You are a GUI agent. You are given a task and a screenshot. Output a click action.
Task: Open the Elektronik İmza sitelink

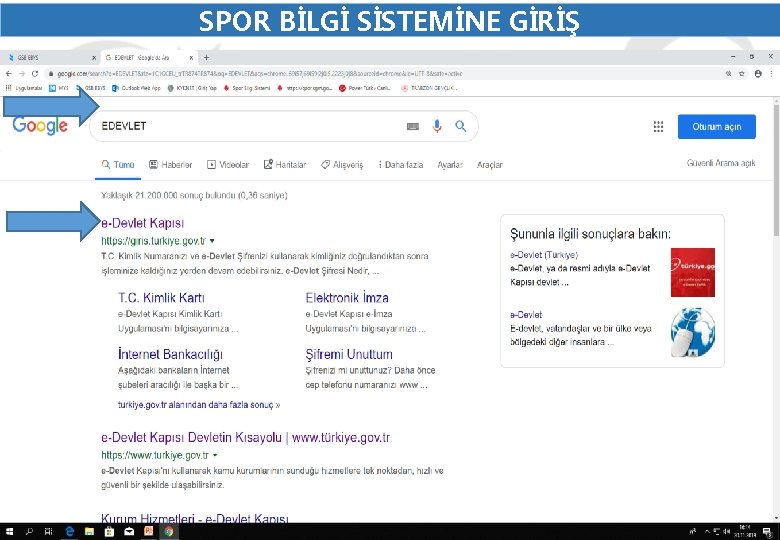[347, 298]
